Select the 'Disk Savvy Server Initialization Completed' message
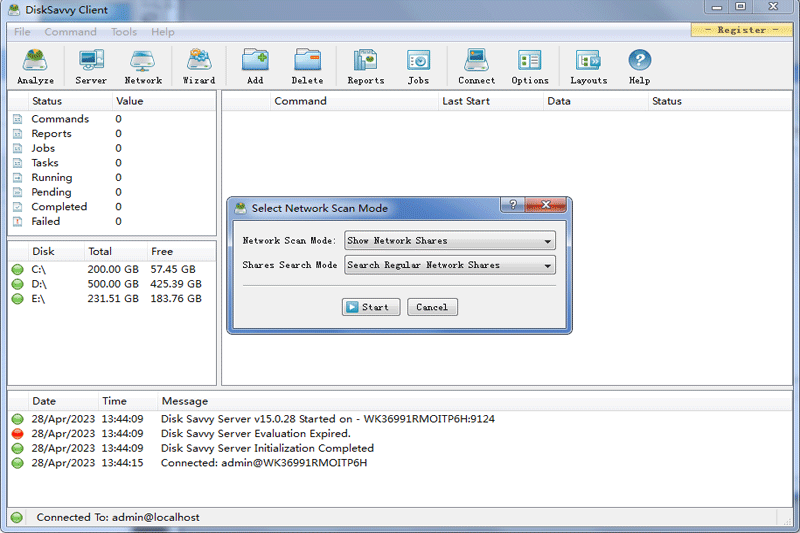Image resolution: width=800 pixels, height=533 pixels. (267, 448)
